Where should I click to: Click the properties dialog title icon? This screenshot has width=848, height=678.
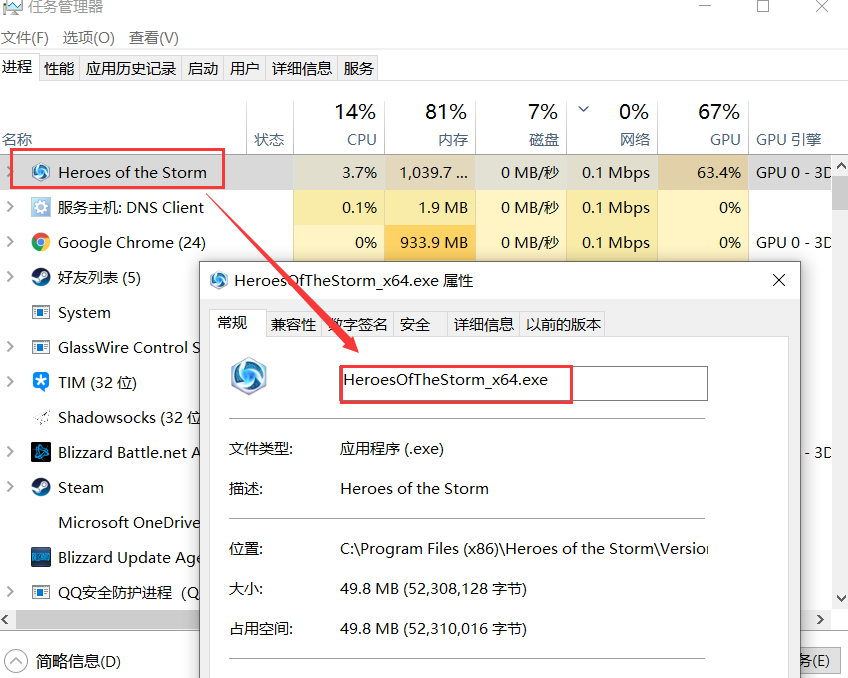219,280
